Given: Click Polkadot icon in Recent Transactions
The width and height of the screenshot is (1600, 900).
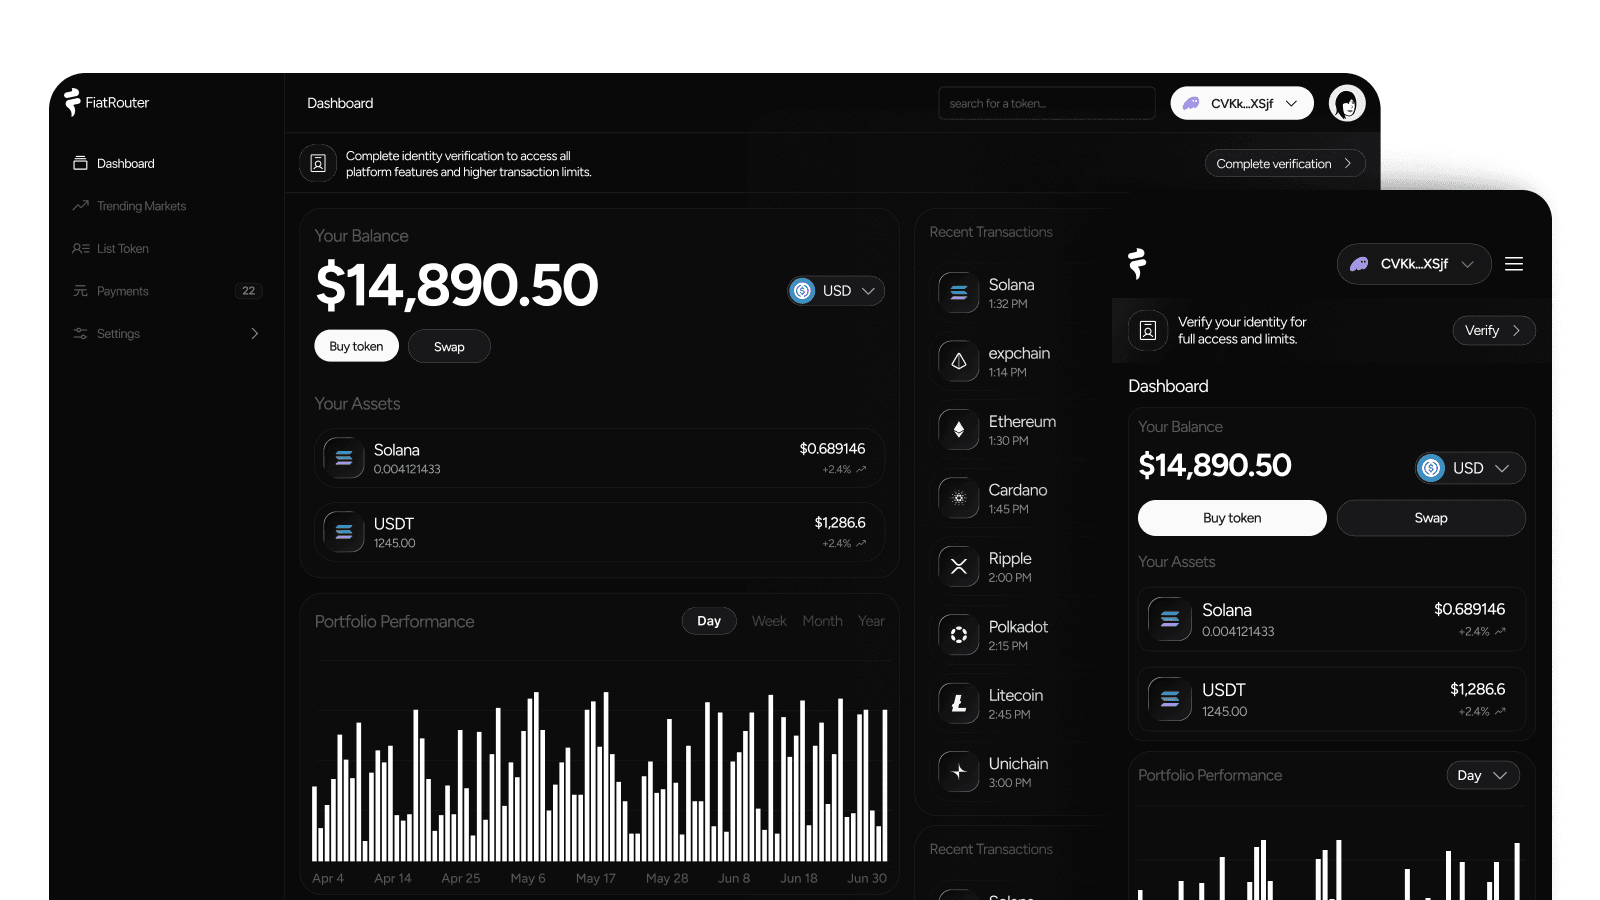Looking at the screenshot, I should coord(959,635).
